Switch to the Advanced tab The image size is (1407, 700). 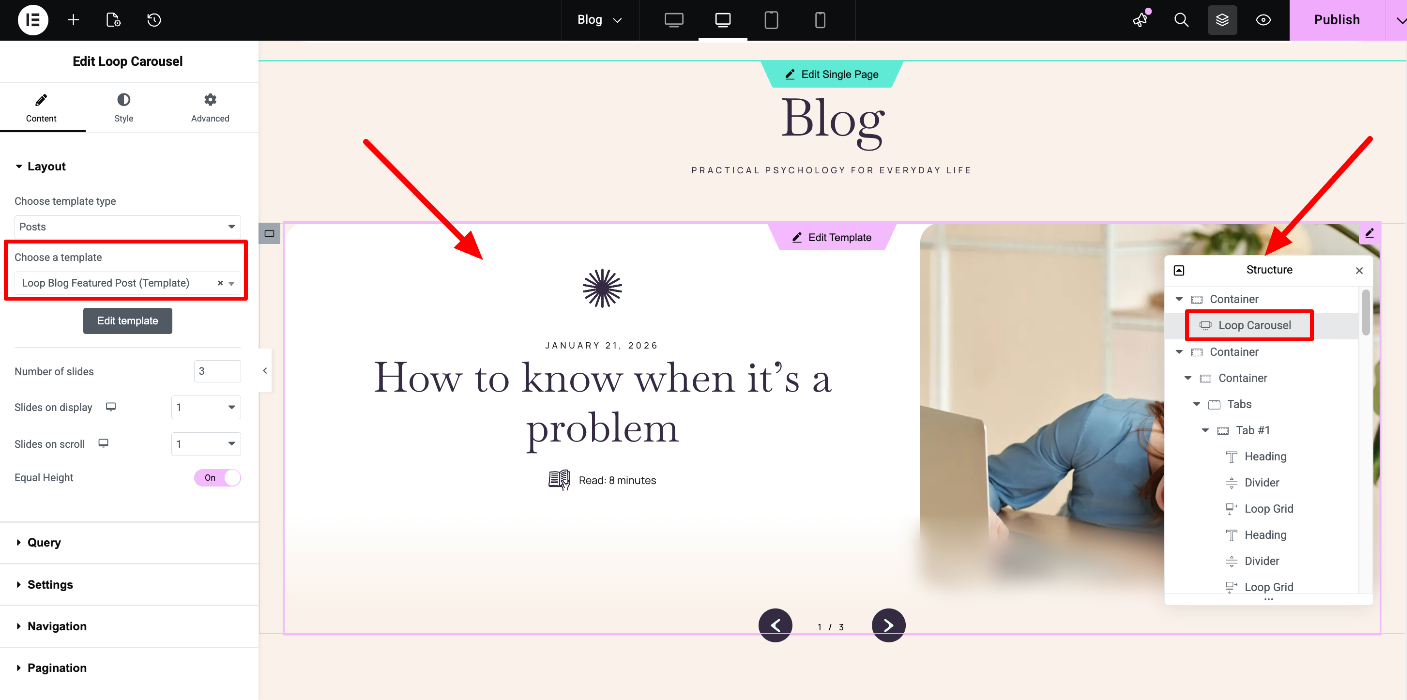coord(210,108)
